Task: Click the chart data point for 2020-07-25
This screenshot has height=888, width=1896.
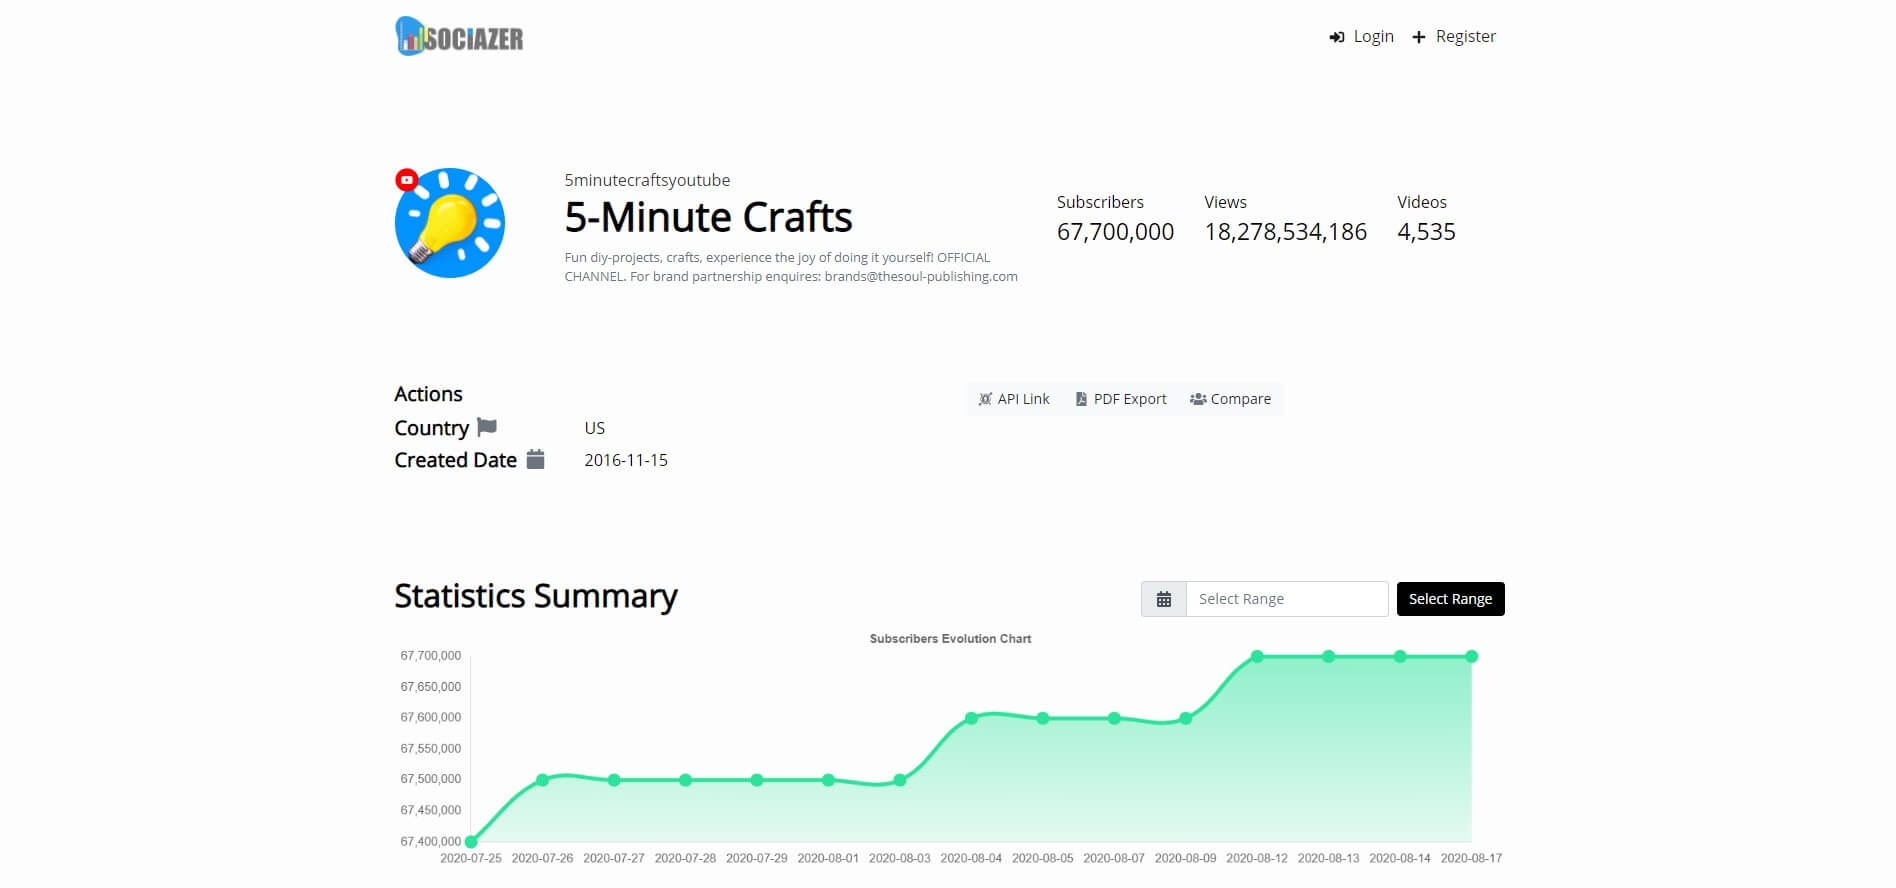Action: click(471, 842)
